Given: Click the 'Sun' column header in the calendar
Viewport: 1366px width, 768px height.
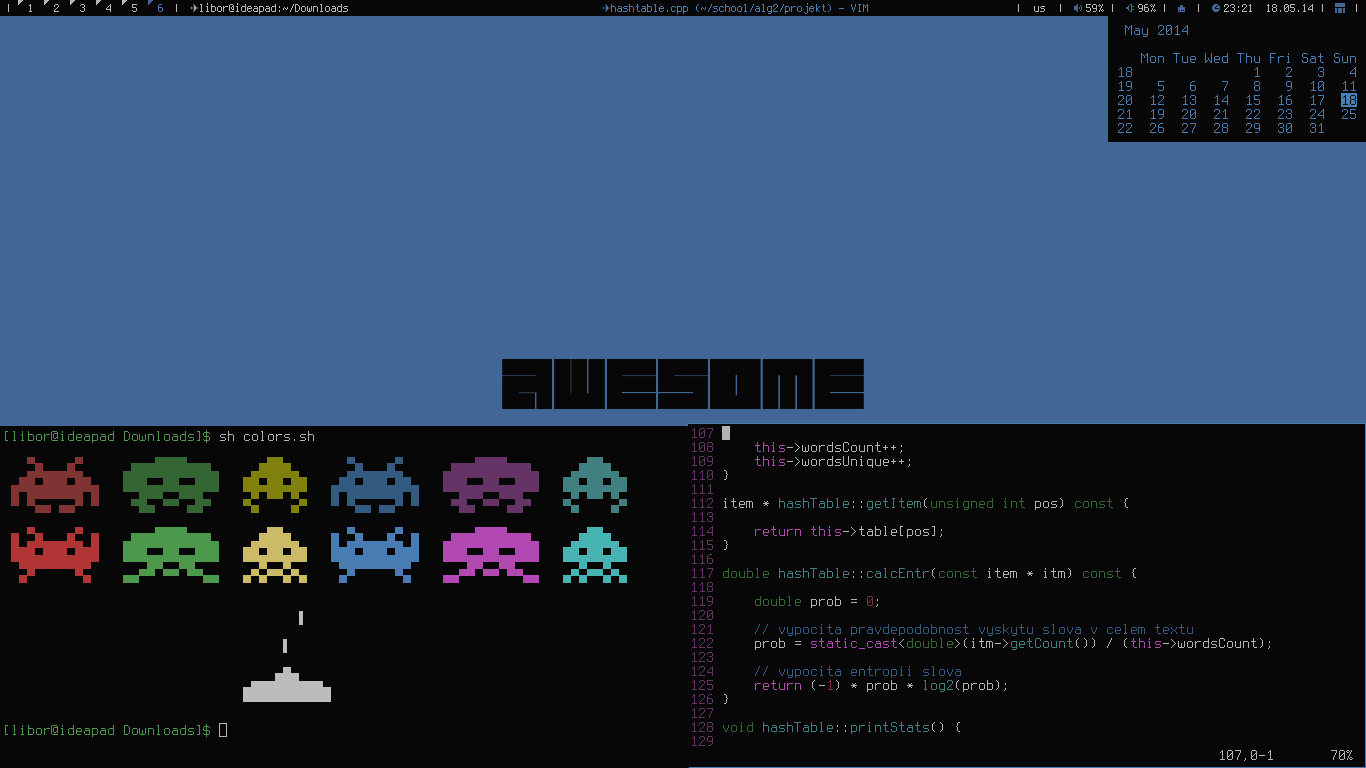Looking at the screenshot, I should tap(1345, 58).
